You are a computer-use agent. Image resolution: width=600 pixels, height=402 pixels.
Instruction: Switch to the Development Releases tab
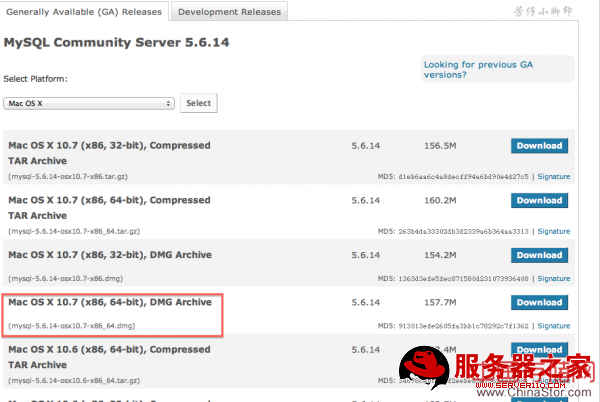230,12
